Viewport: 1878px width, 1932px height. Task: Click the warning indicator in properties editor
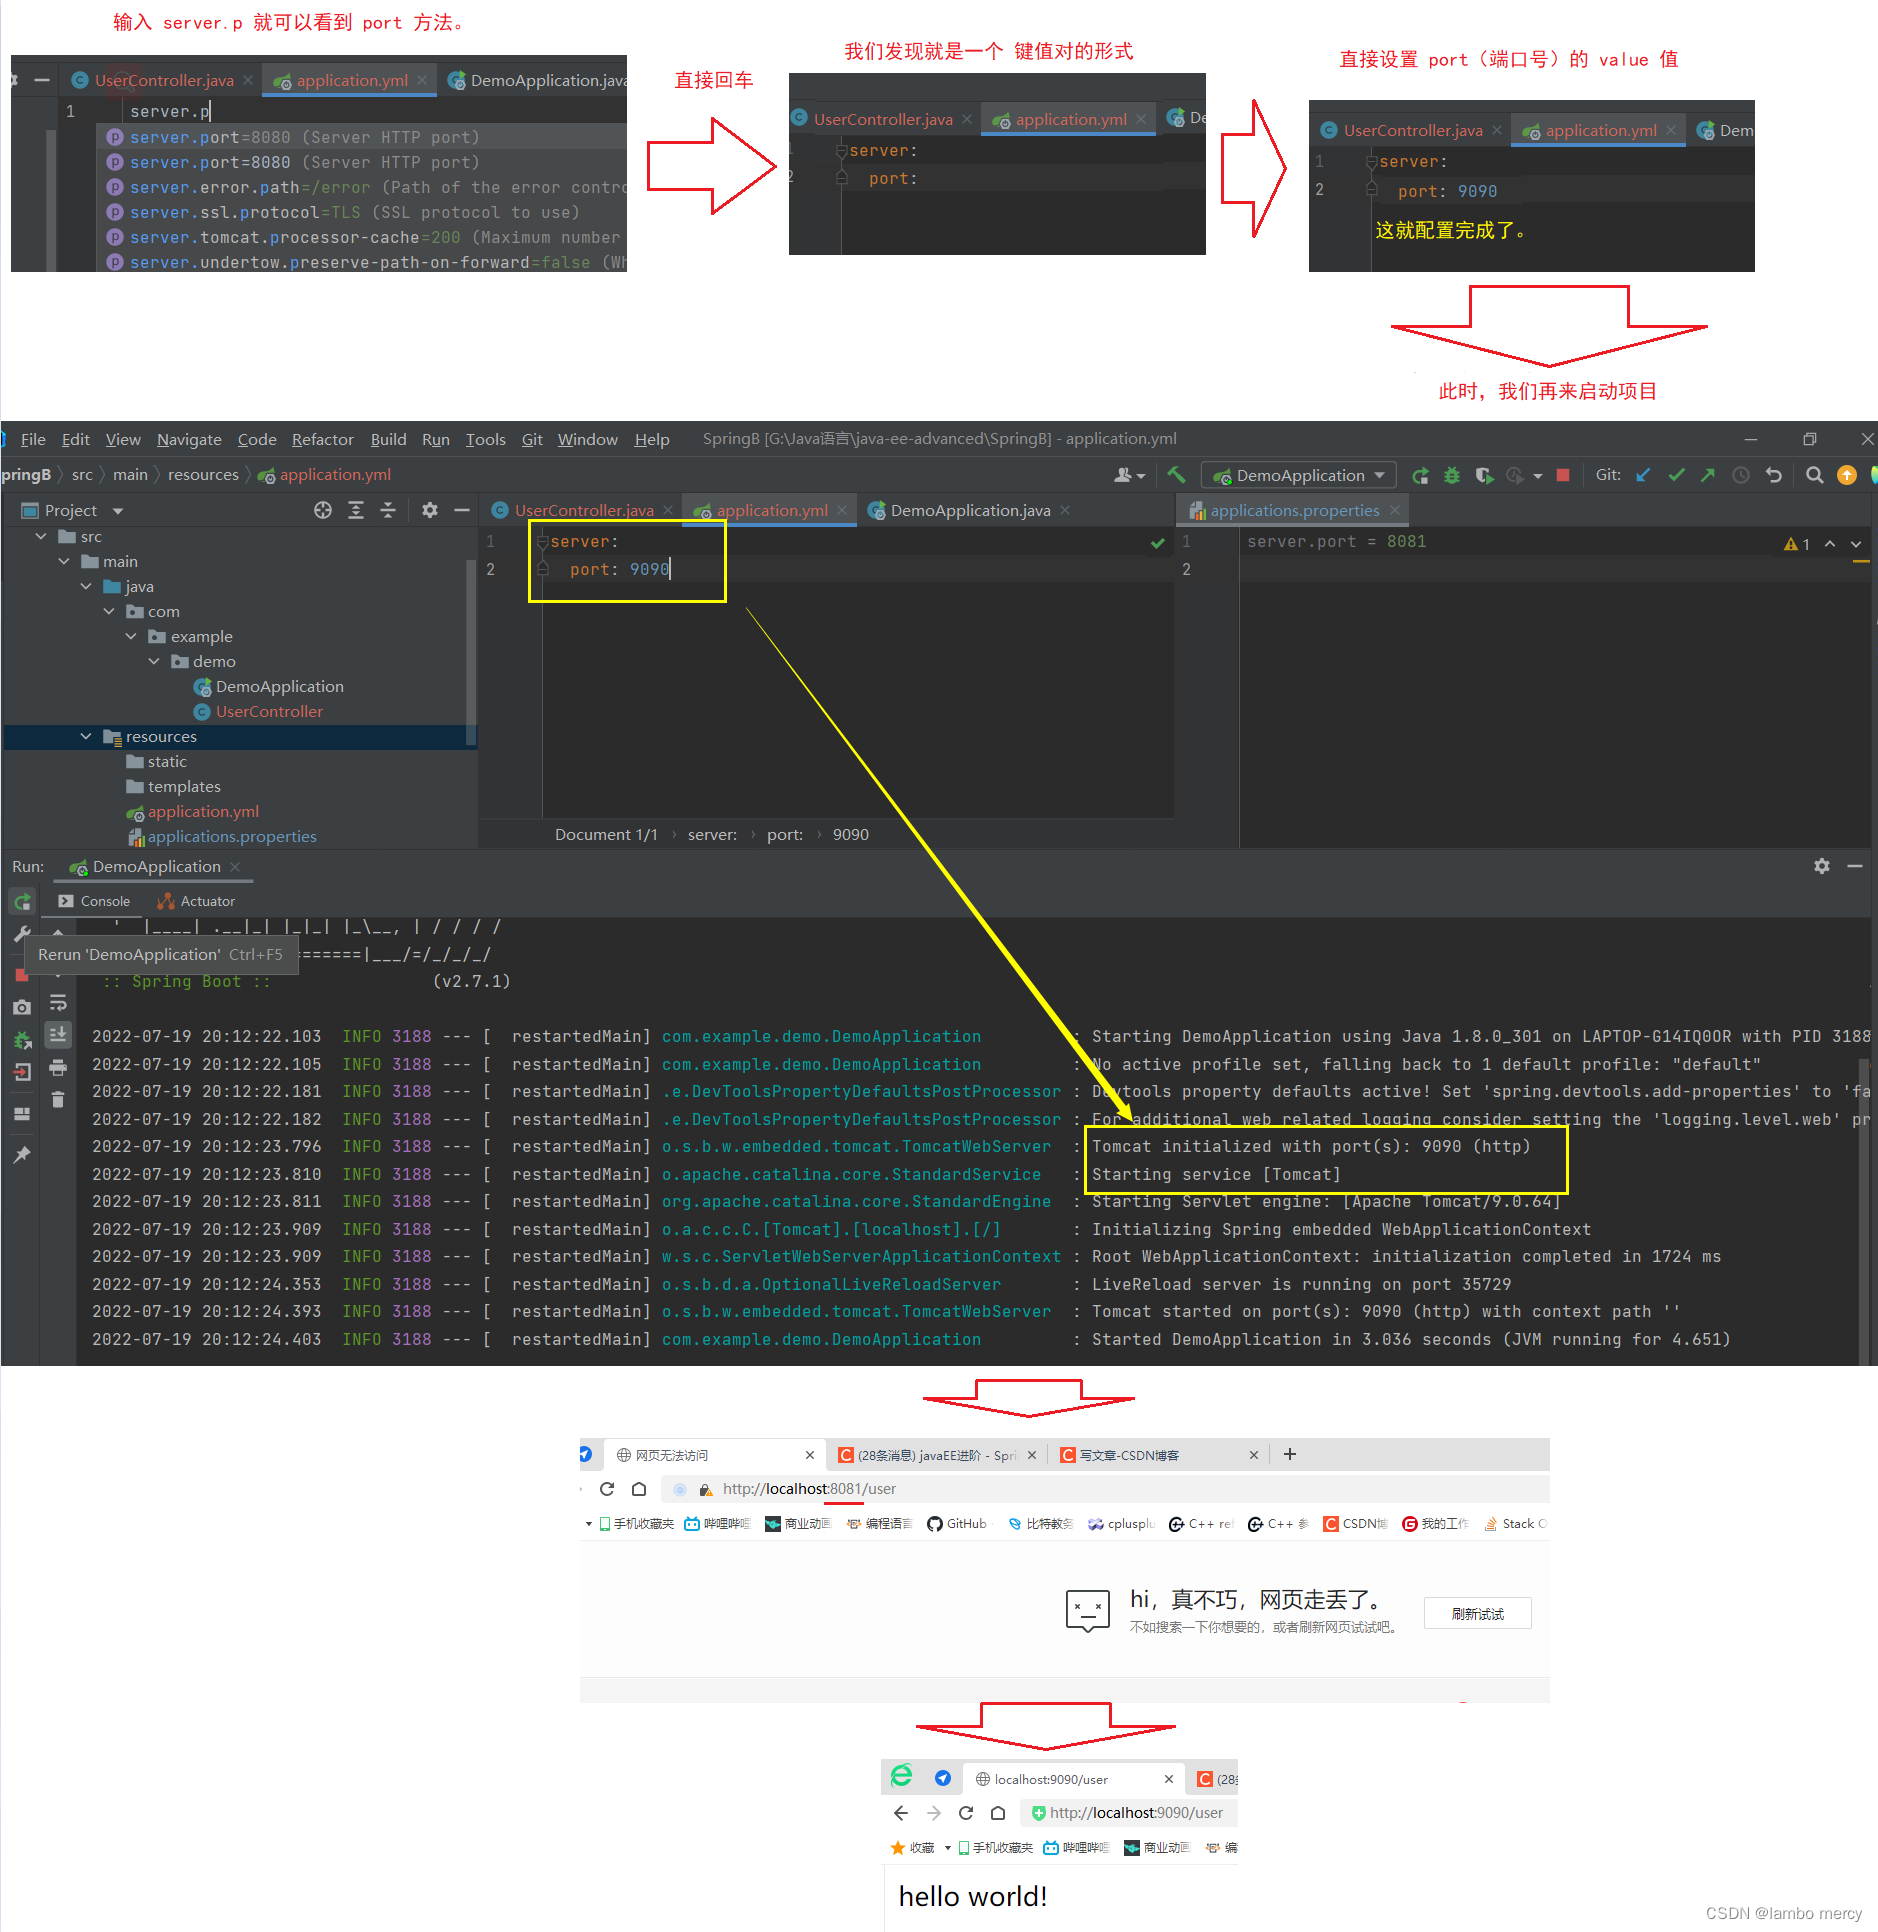click(1797, 544)
